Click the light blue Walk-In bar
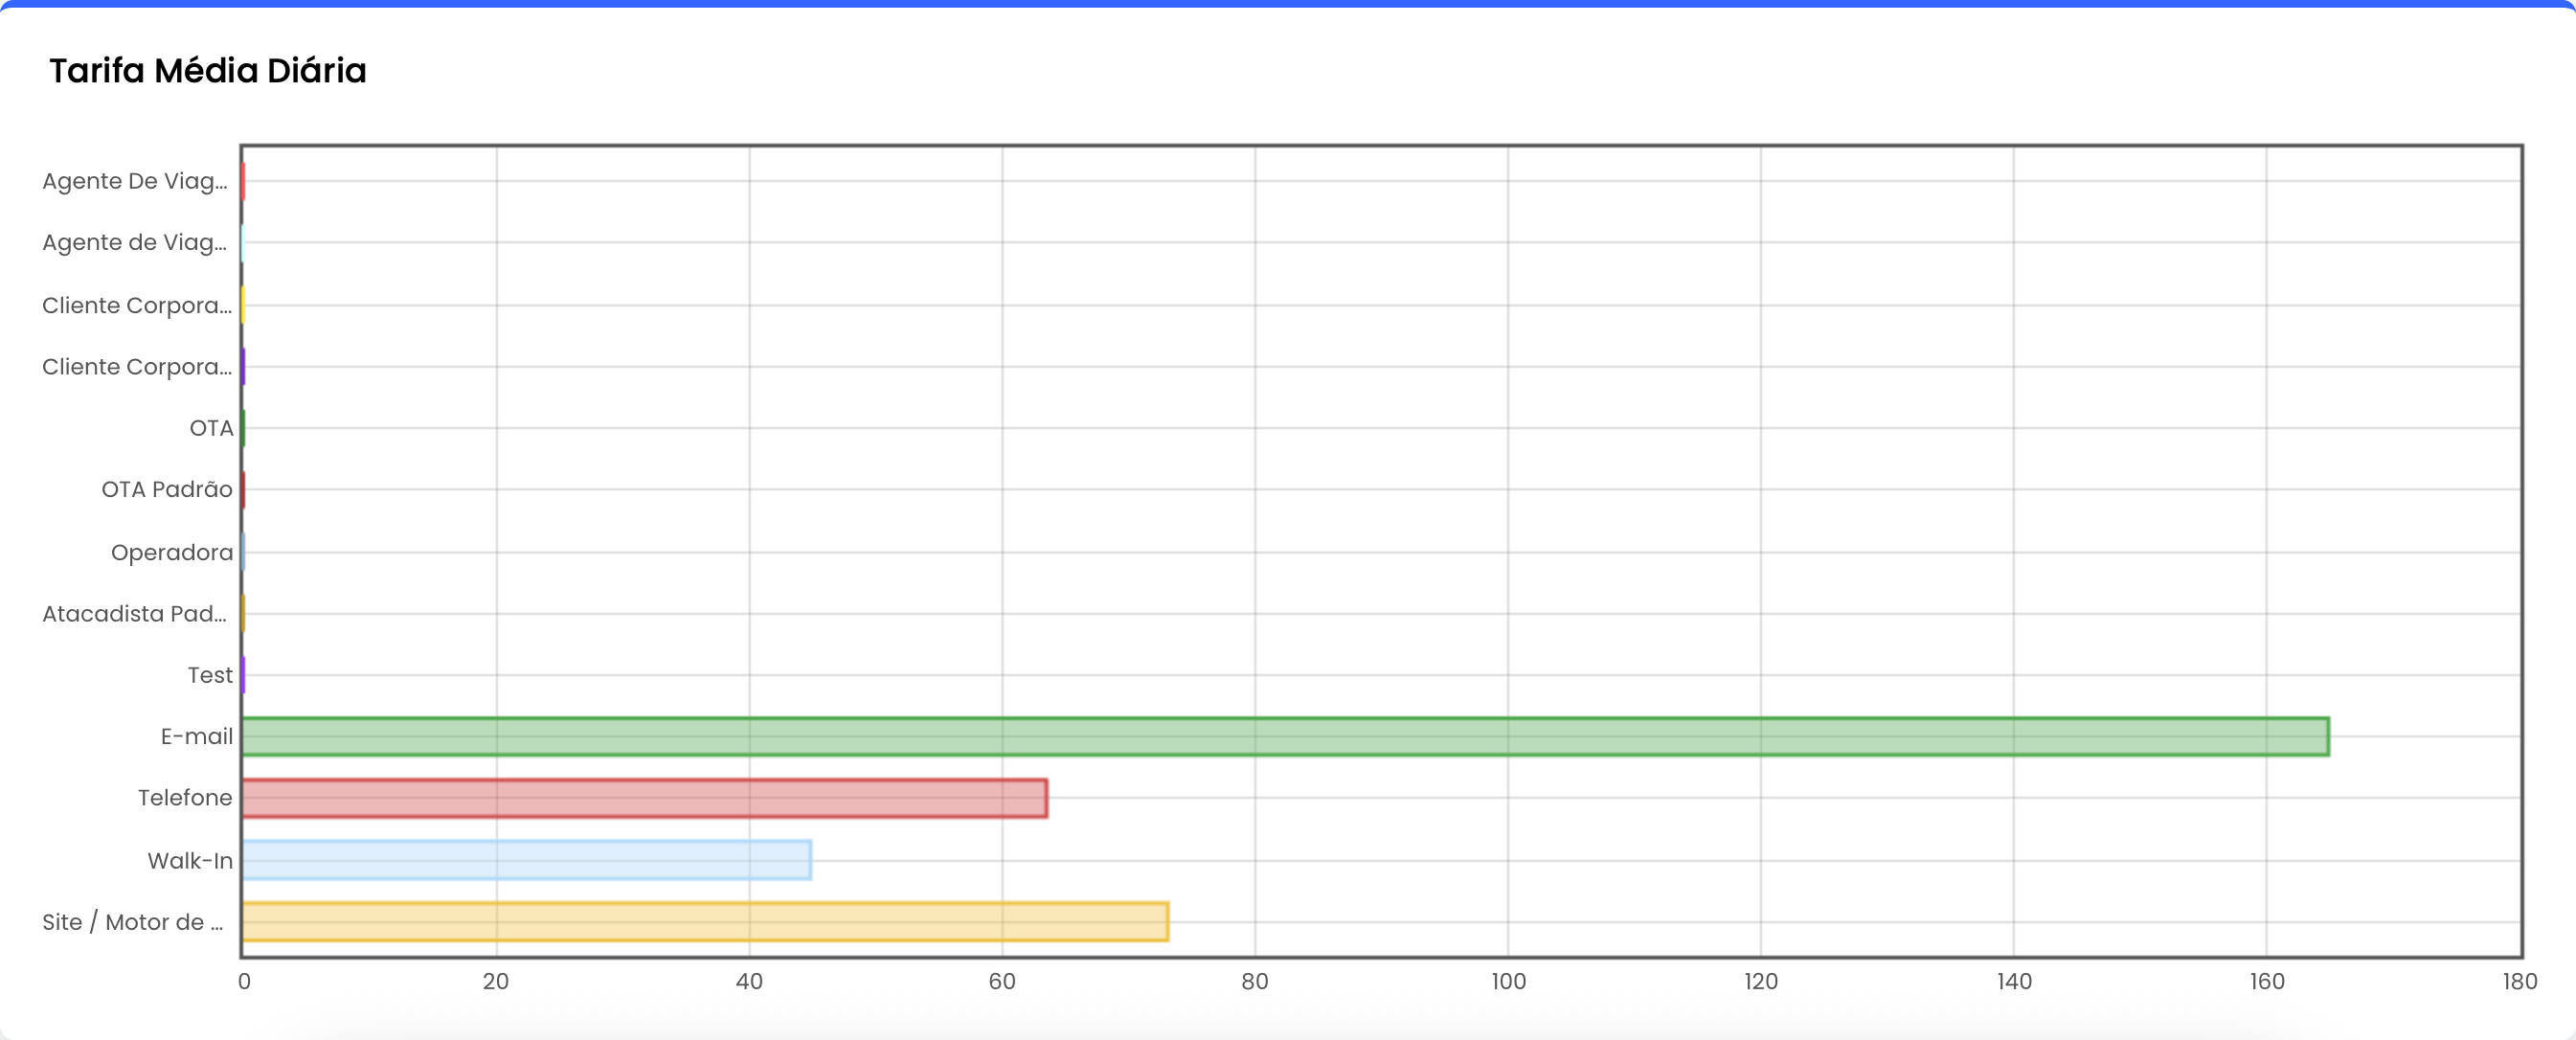The width and height of the screenshot is (2576, 1040). pyautogui.click(x=526, y=860)
